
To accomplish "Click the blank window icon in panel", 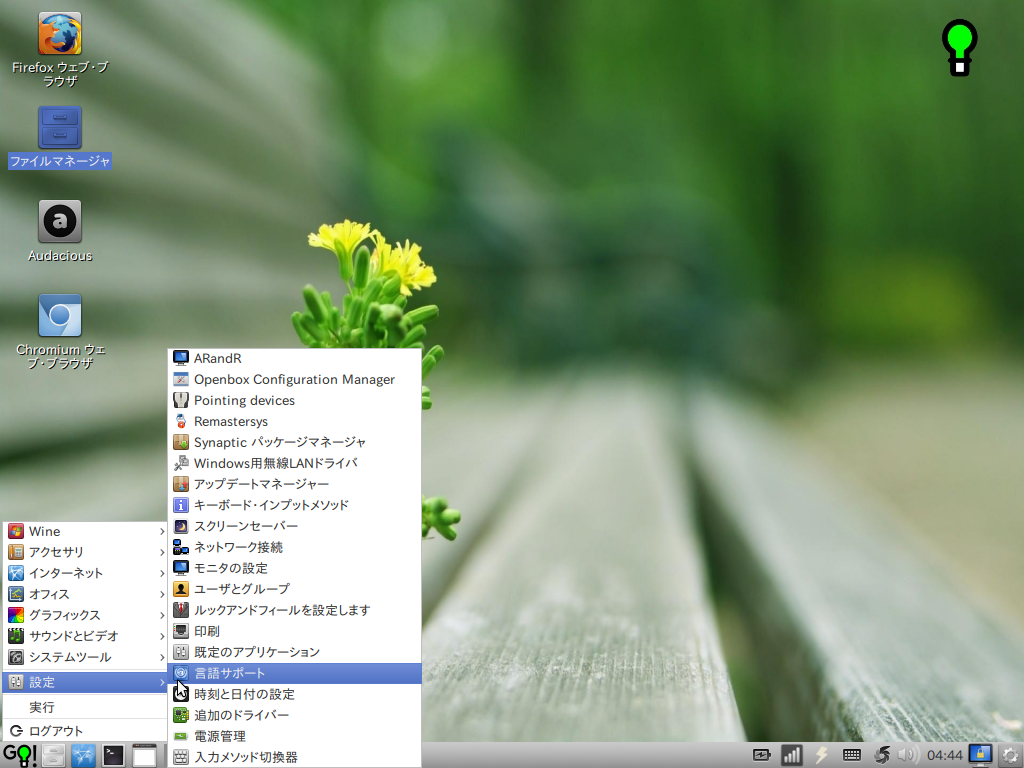I will click(144, 756).
